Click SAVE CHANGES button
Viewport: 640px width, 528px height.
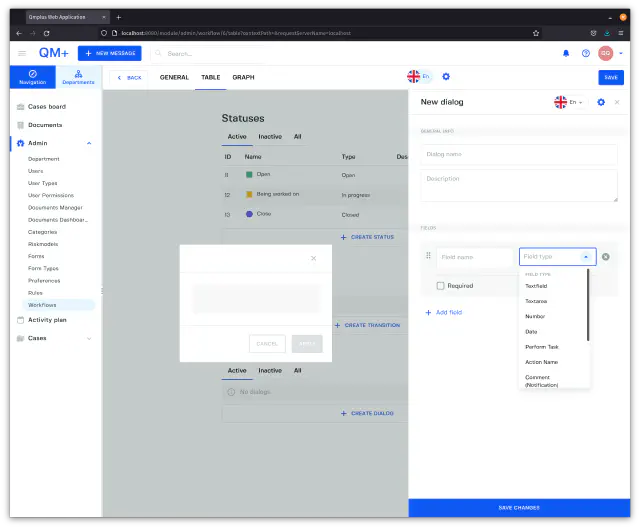coord(519,508)
